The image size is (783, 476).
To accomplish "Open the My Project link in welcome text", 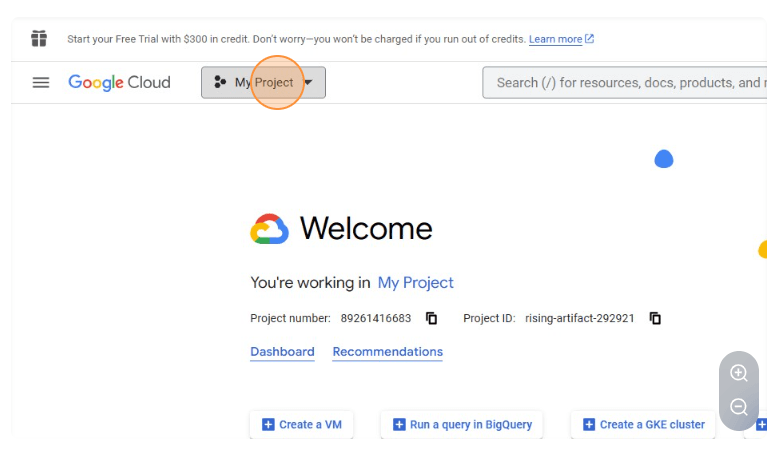I will 415,283.
